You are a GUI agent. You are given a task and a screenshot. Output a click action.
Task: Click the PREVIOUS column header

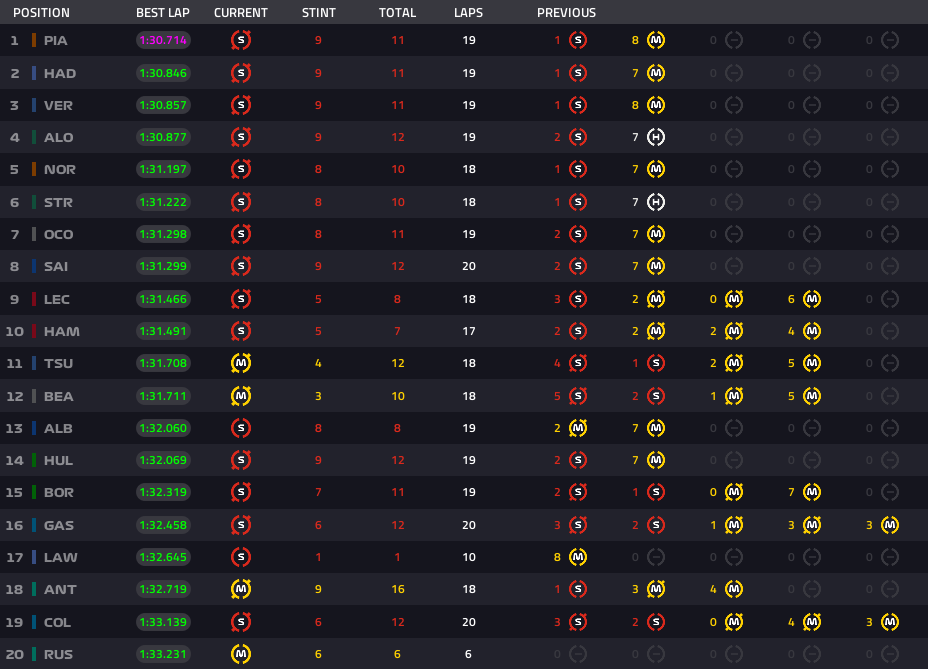[566, 13]
